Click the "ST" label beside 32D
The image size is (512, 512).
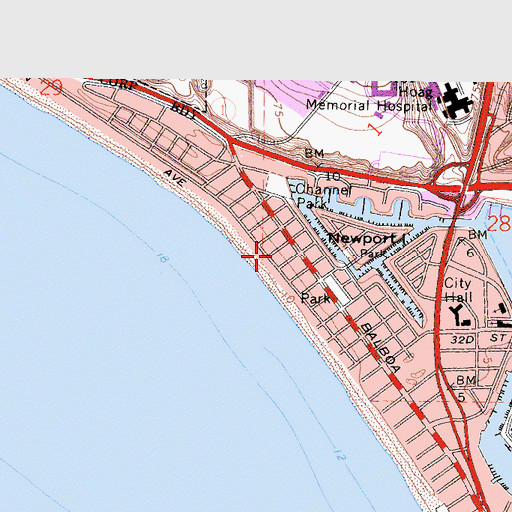(x=498, y=338)
